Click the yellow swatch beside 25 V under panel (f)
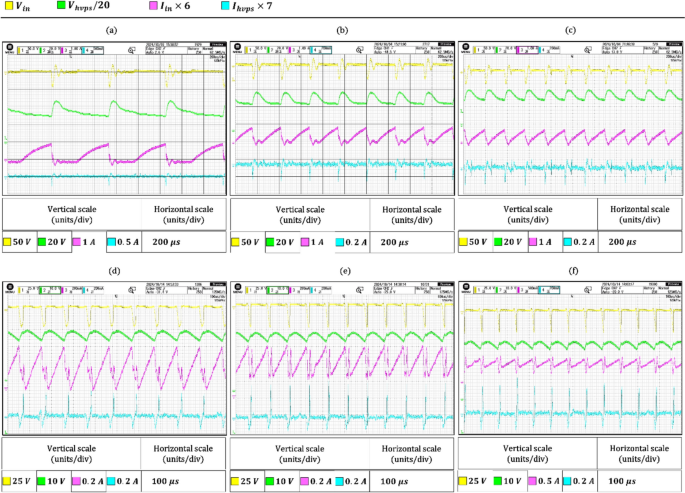The image size is (685, 493). (463, 481)
